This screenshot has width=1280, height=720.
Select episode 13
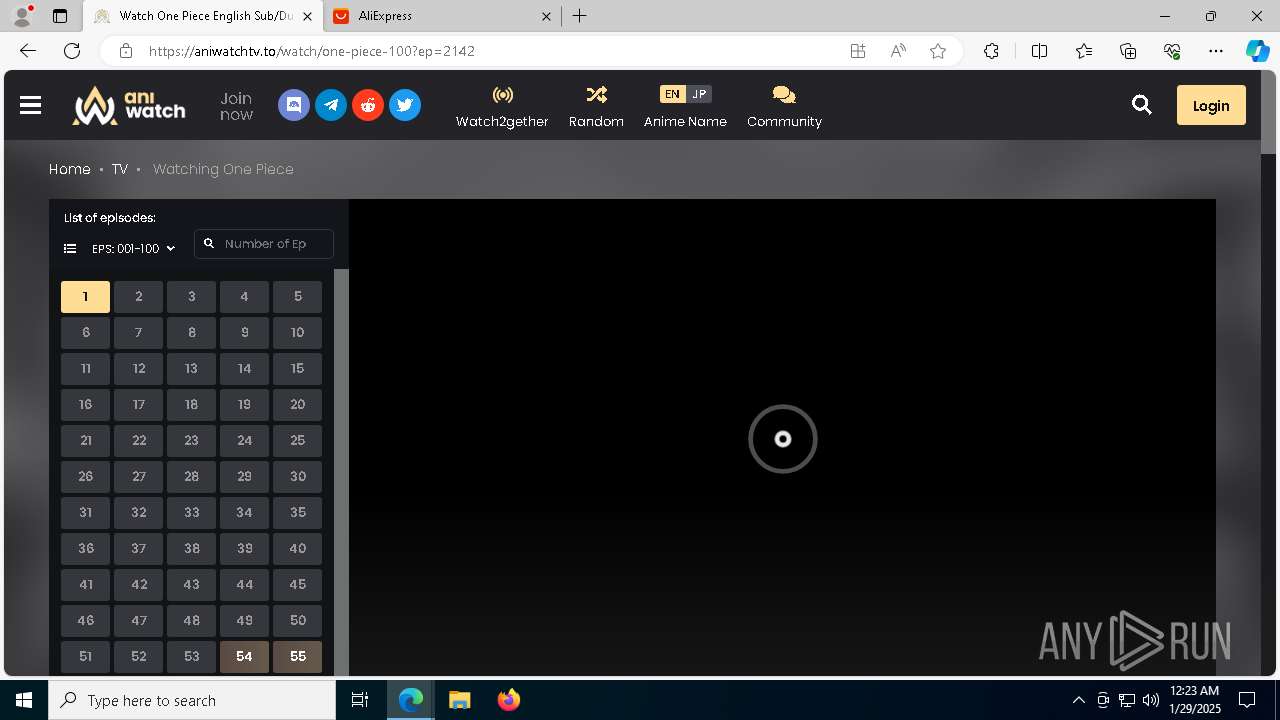coord(191,368)
